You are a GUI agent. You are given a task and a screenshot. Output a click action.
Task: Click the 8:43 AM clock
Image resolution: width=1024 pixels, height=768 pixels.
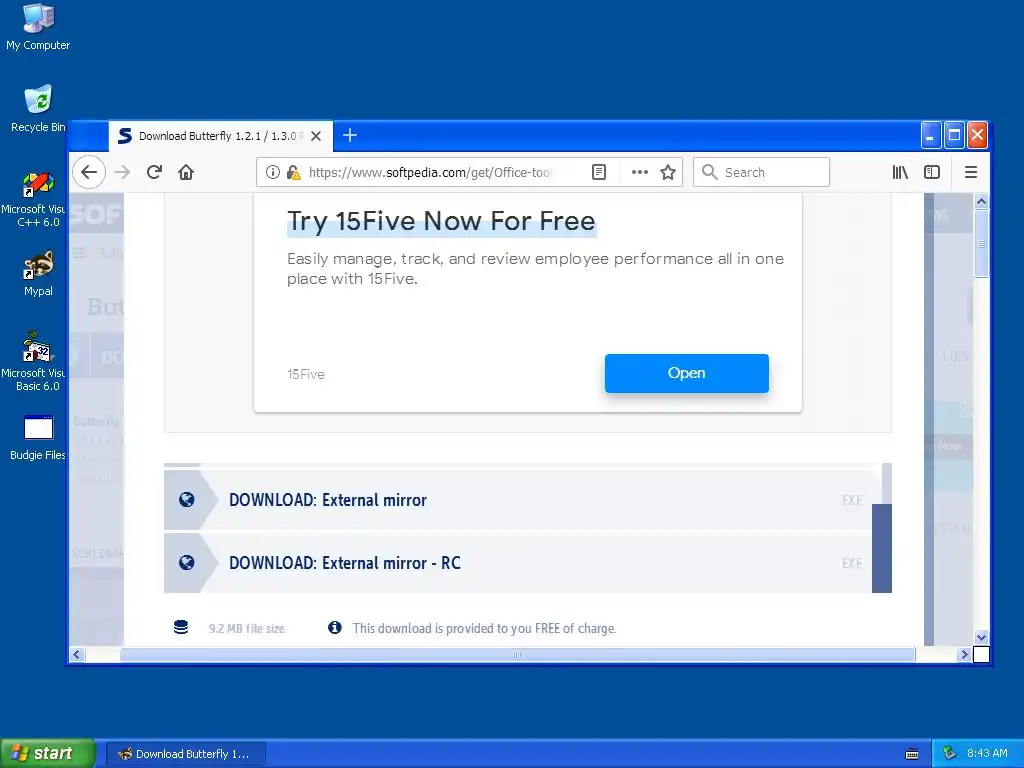click(987, 754)
